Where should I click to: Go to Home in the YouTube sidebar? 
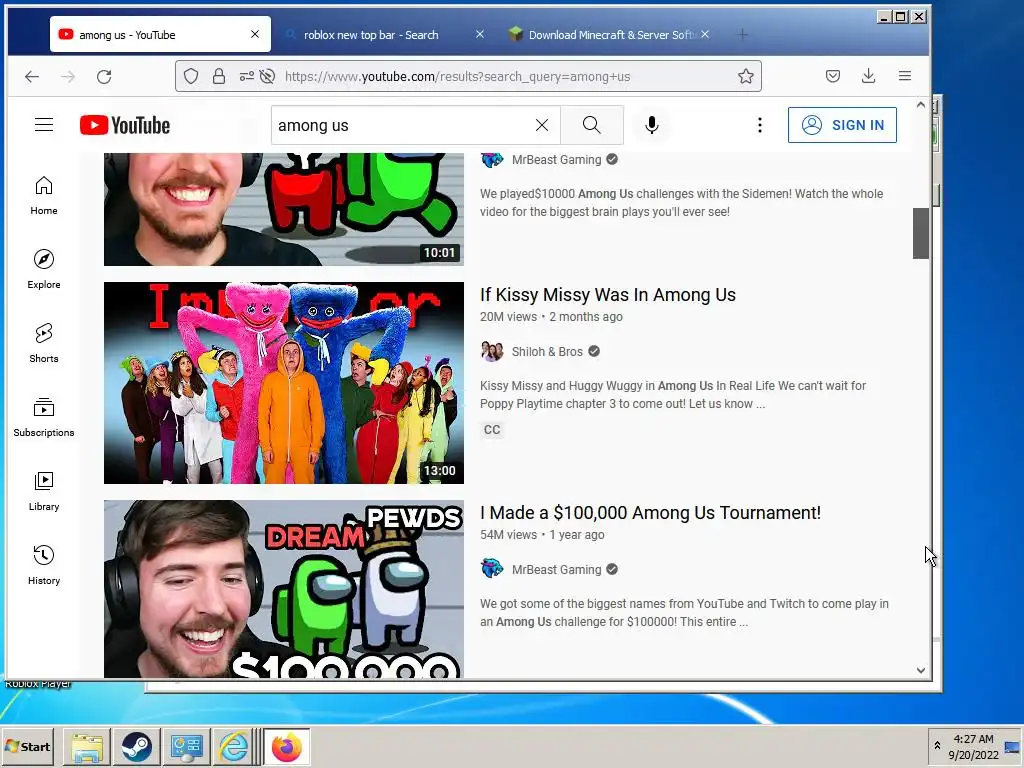coord(44,195)
